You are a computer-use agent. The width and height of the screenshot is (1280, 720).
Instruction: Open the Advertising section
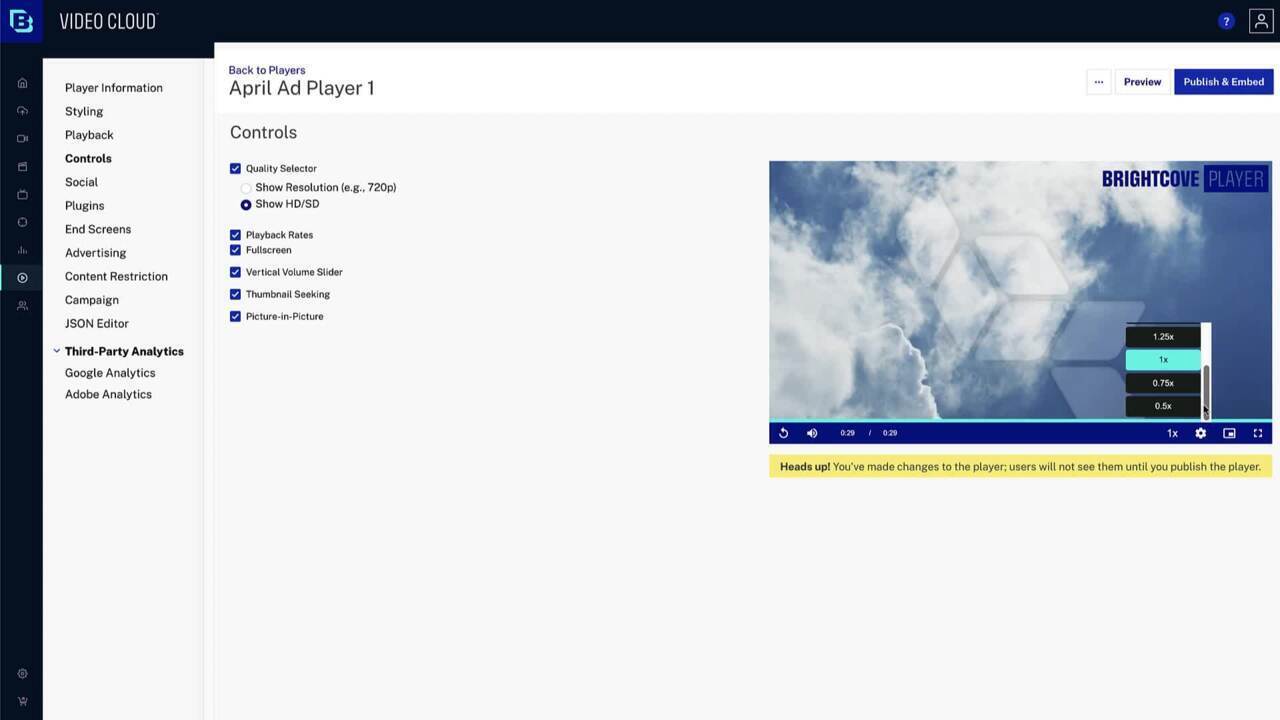tap(96, 253)
